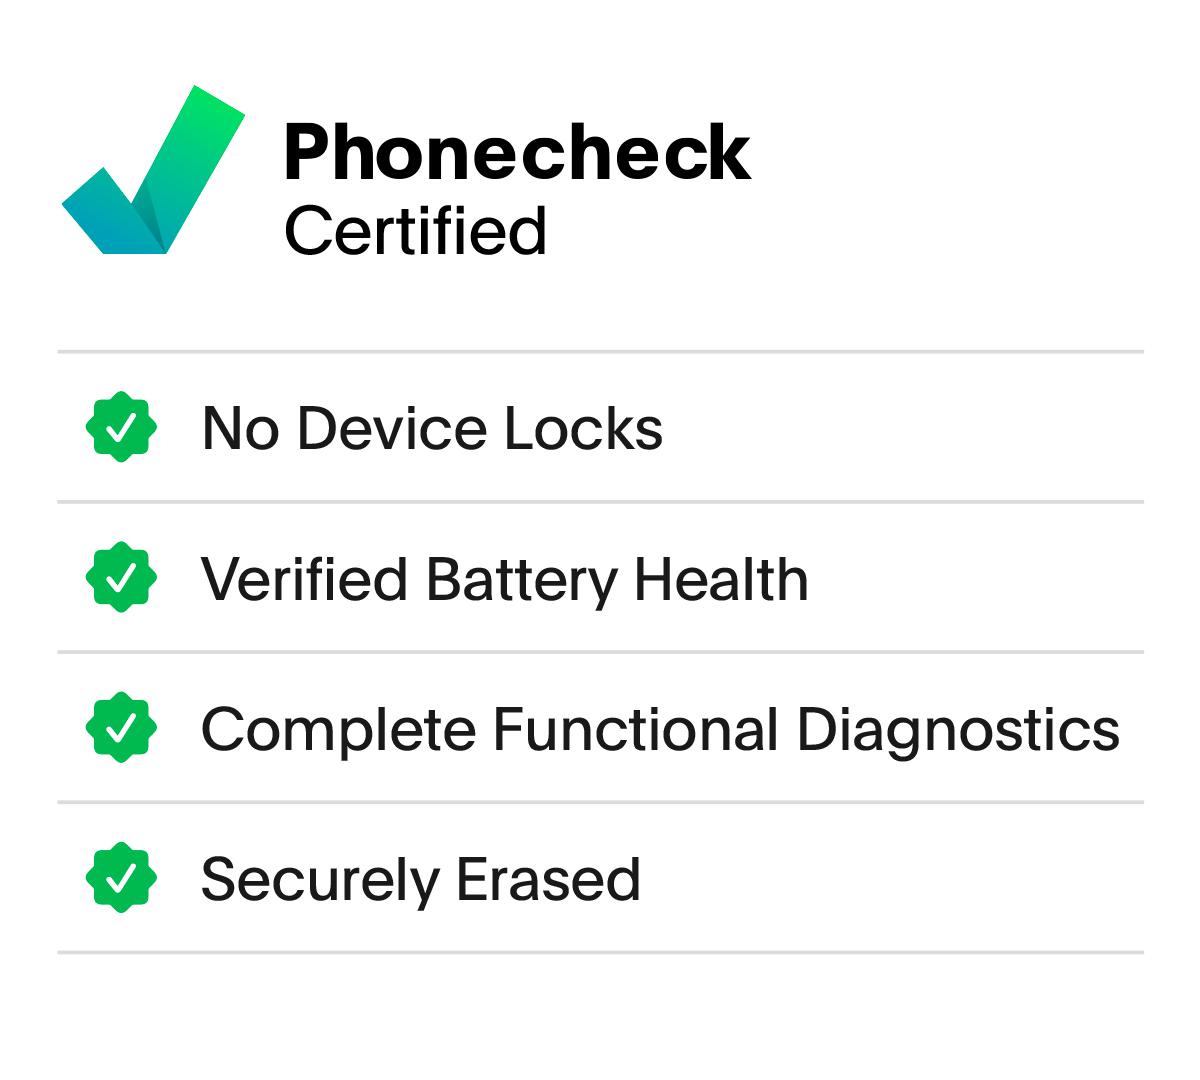The height and width of the screenshot is (1080, 1200).
Task: Click the word Diagnostics
Action: coord(957,729)
